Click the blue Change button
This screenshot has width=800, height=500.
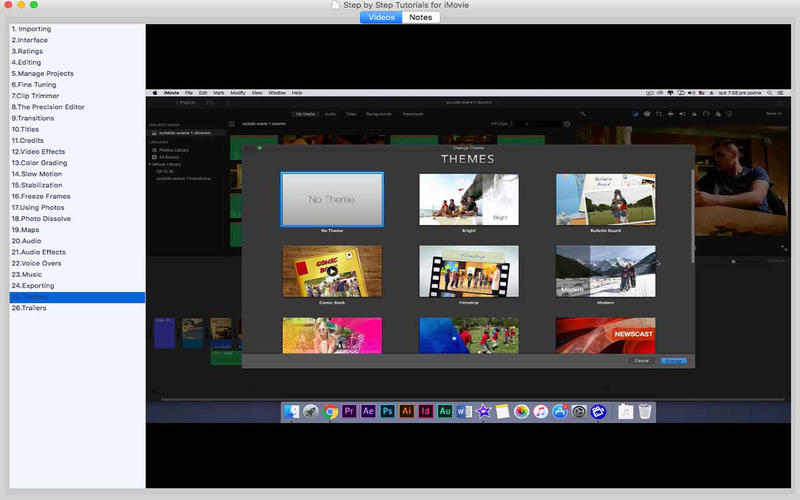pyautogui.click(x=674, y=360)
